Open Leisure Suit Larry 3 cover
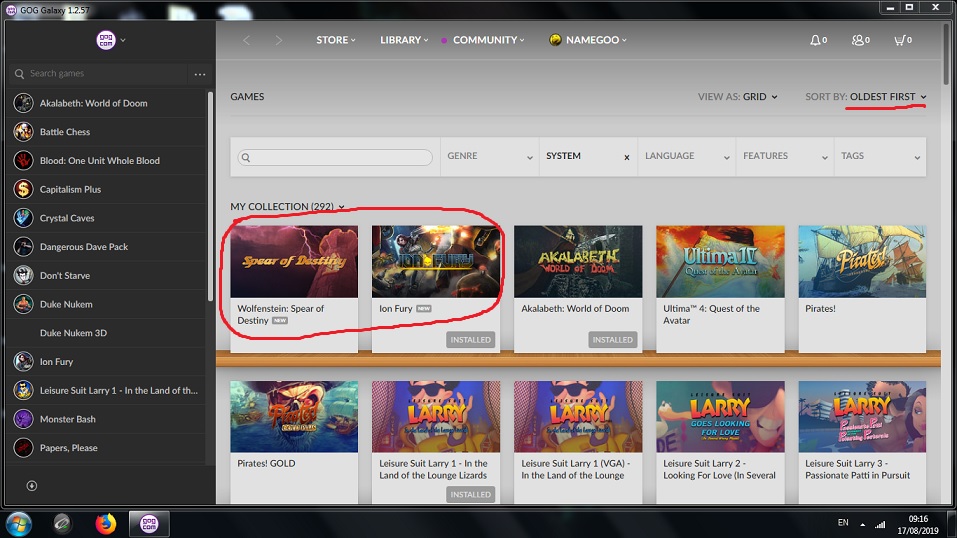This screenshot has height=538, width=957. click(862, 416)
